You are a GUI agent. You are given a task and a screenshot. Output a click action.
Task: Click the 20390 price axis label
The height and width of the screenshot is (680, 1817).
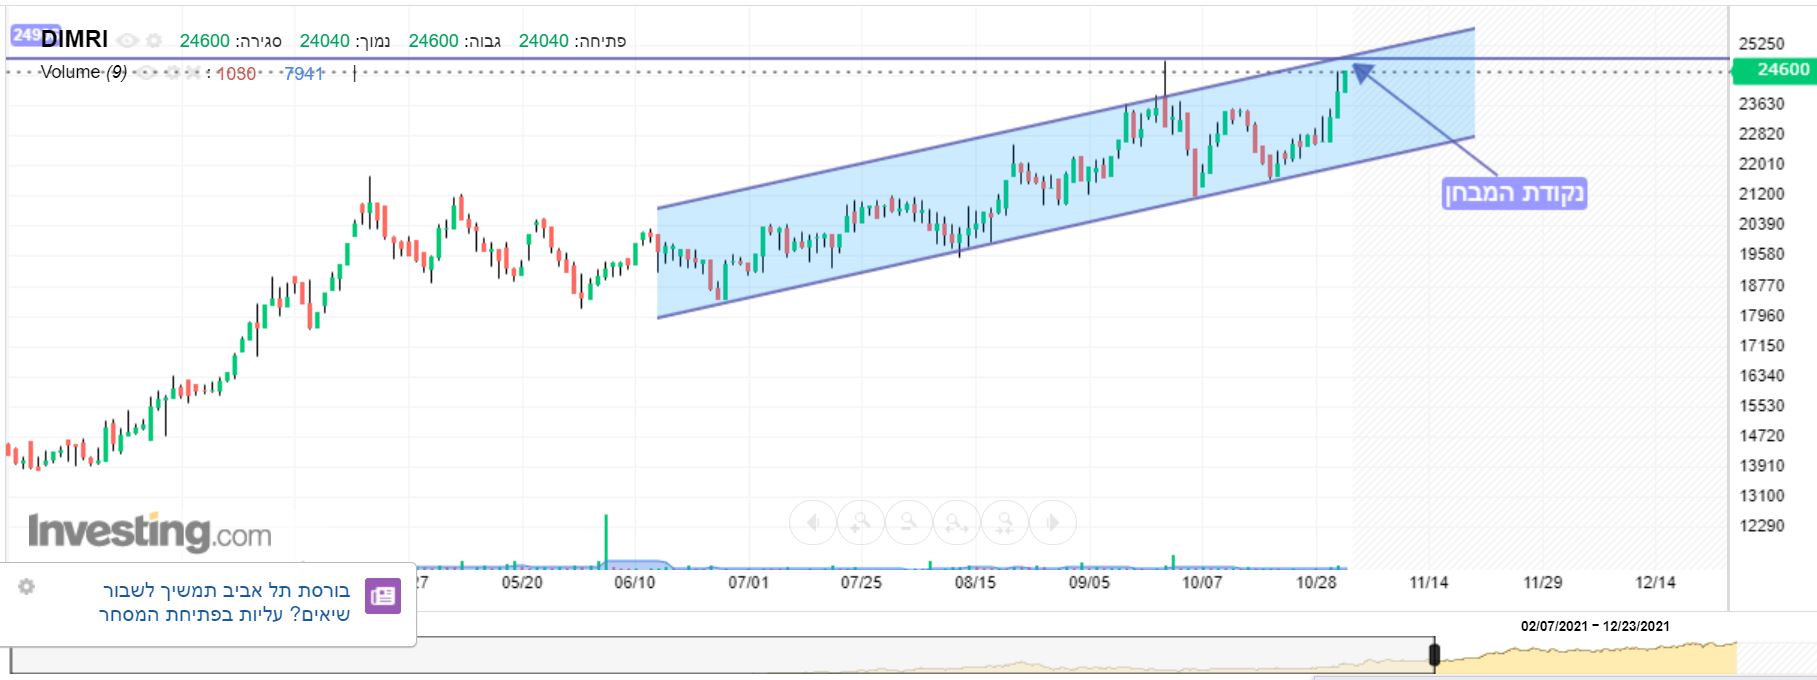tap(1762, 224)
